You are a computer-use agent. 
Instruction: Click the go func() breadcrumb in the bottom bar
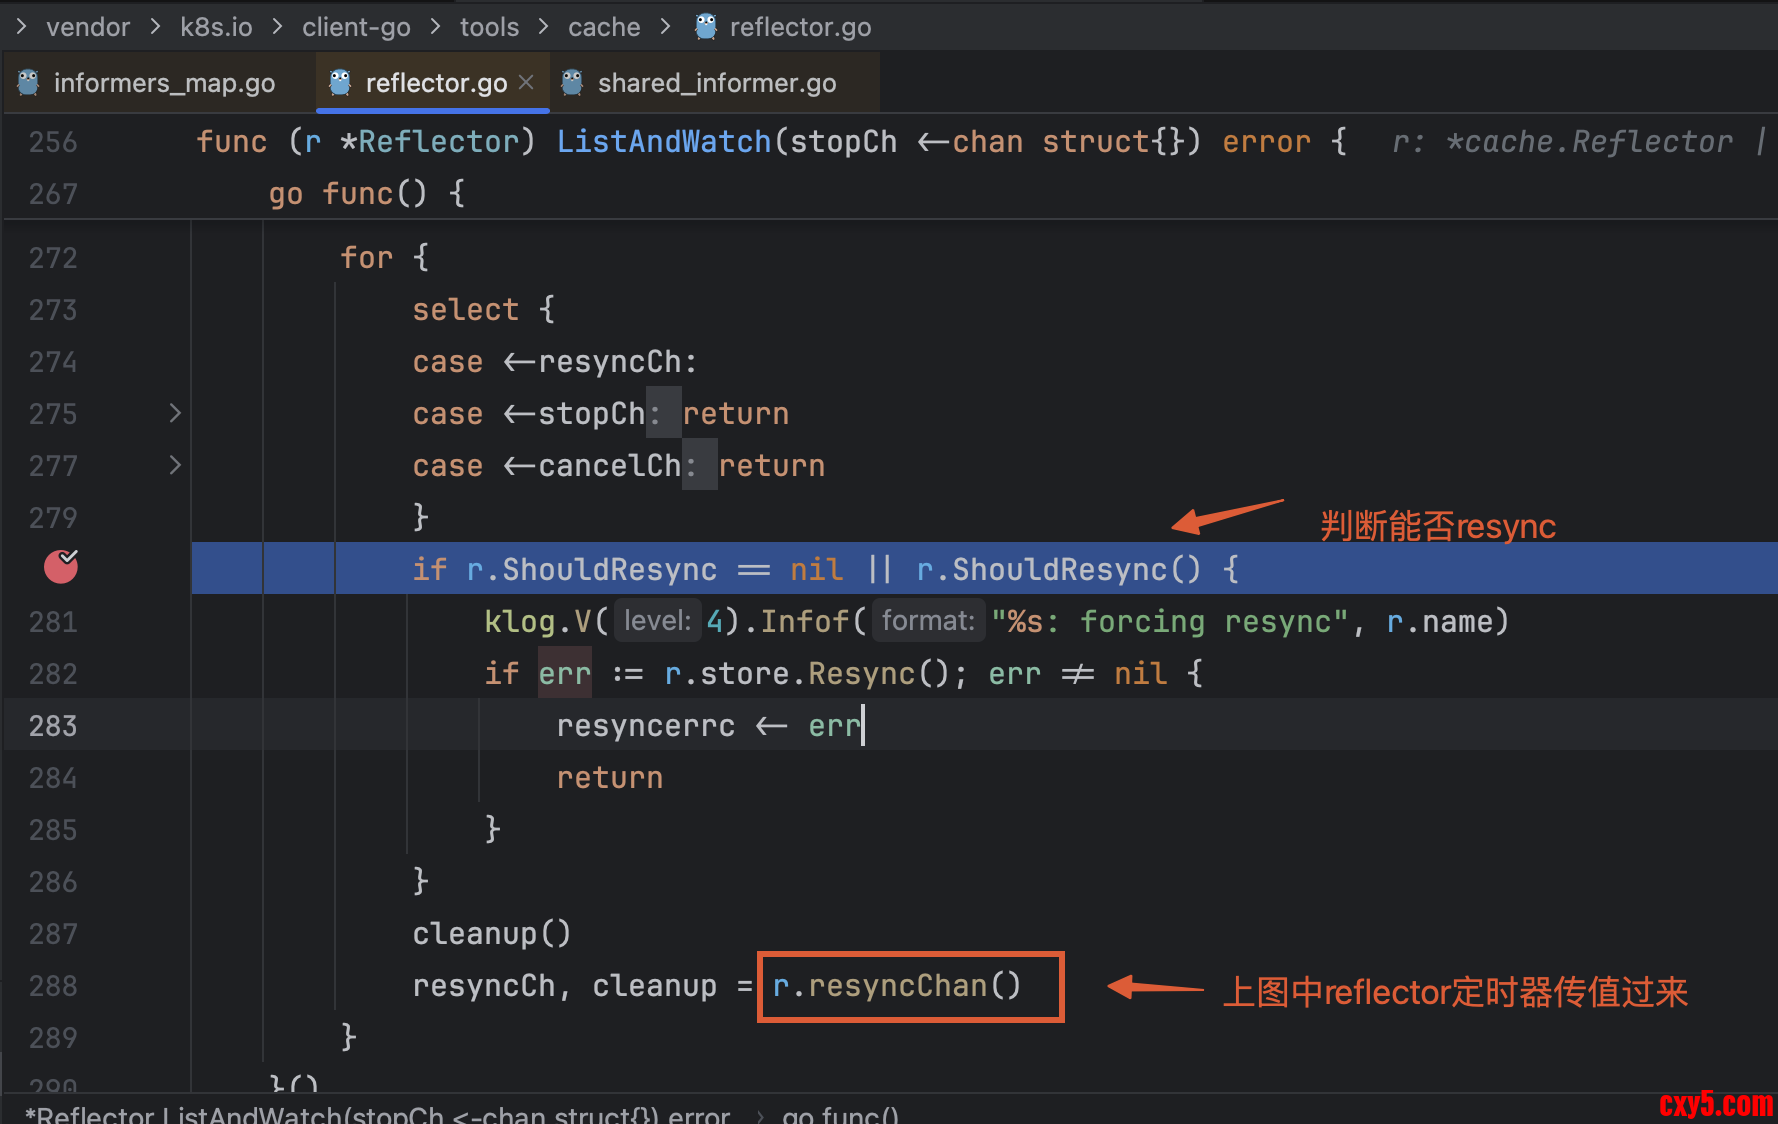(x=840, y=1114)
